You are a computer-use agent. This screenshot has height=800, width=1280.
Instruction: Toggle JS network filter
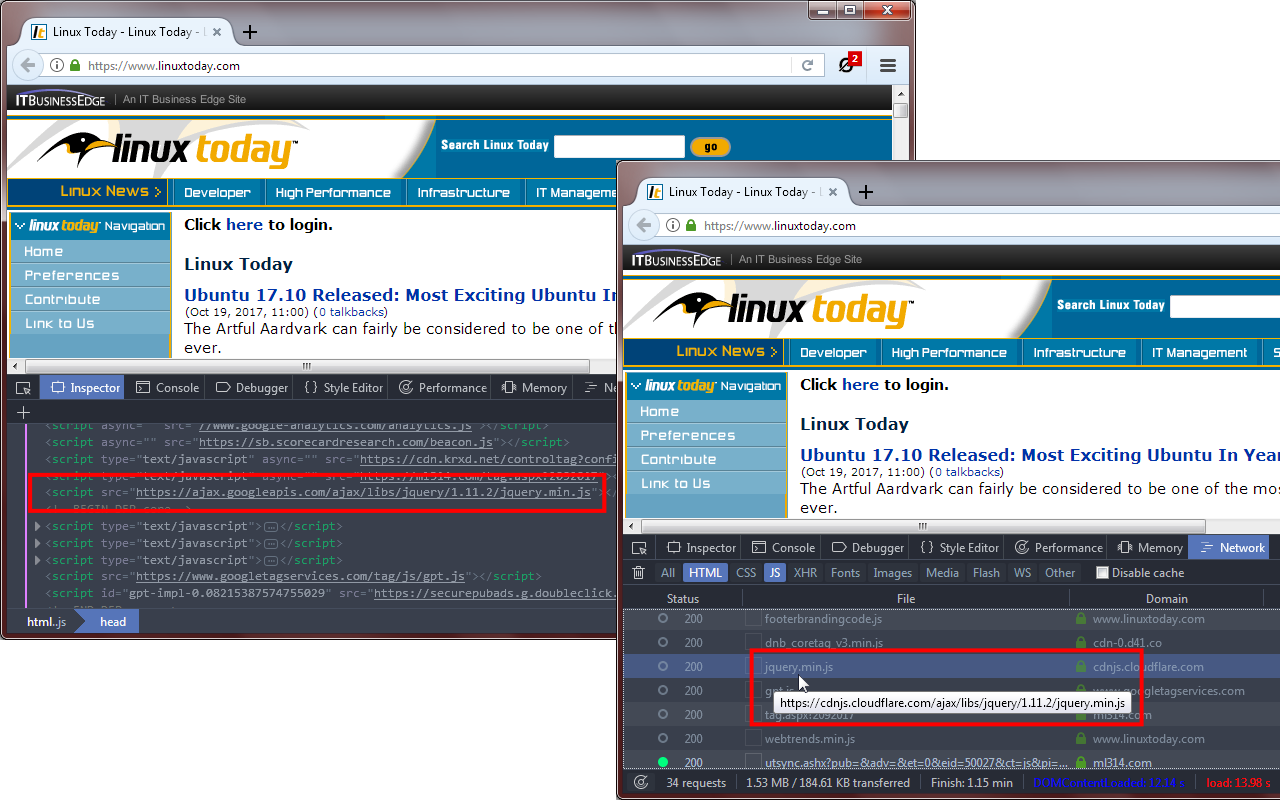click(x=775, y=573)
